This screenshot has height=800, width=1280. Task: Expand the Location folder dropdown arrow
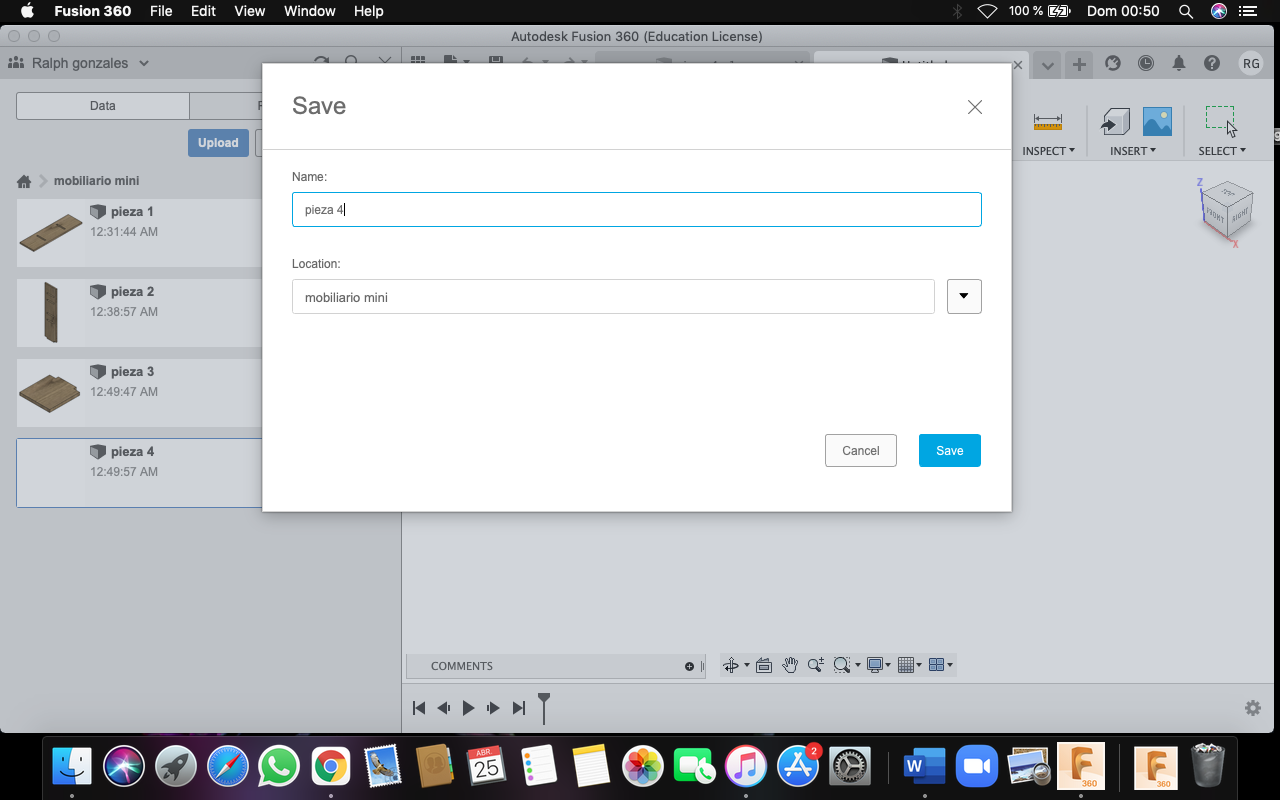964,296
